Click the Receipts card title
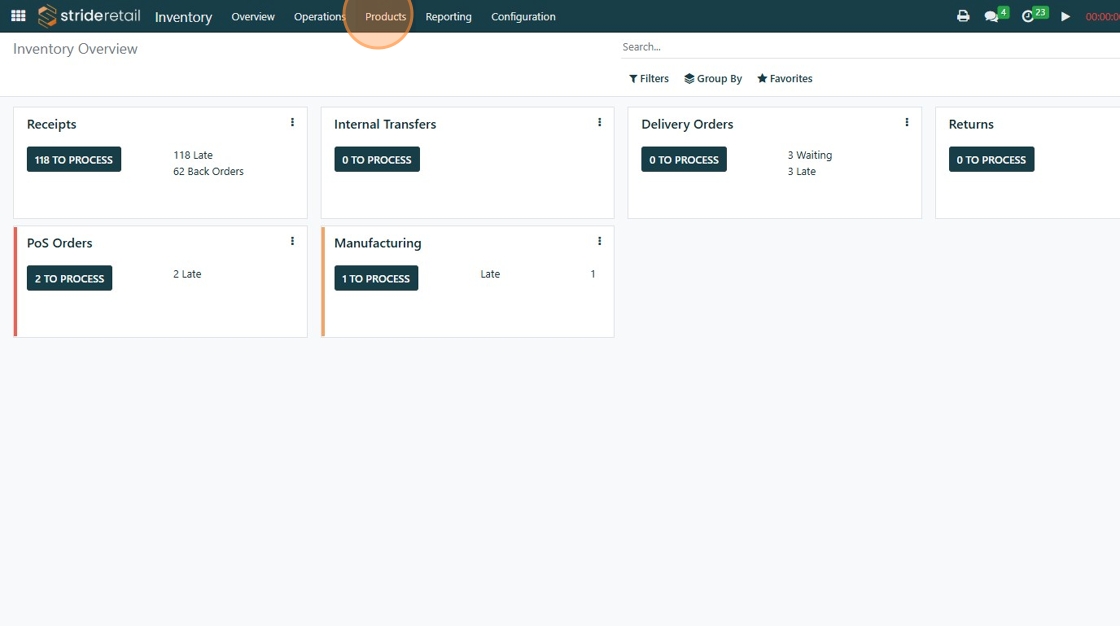The height and width of the screenshot is (626, 1120). 51,124
